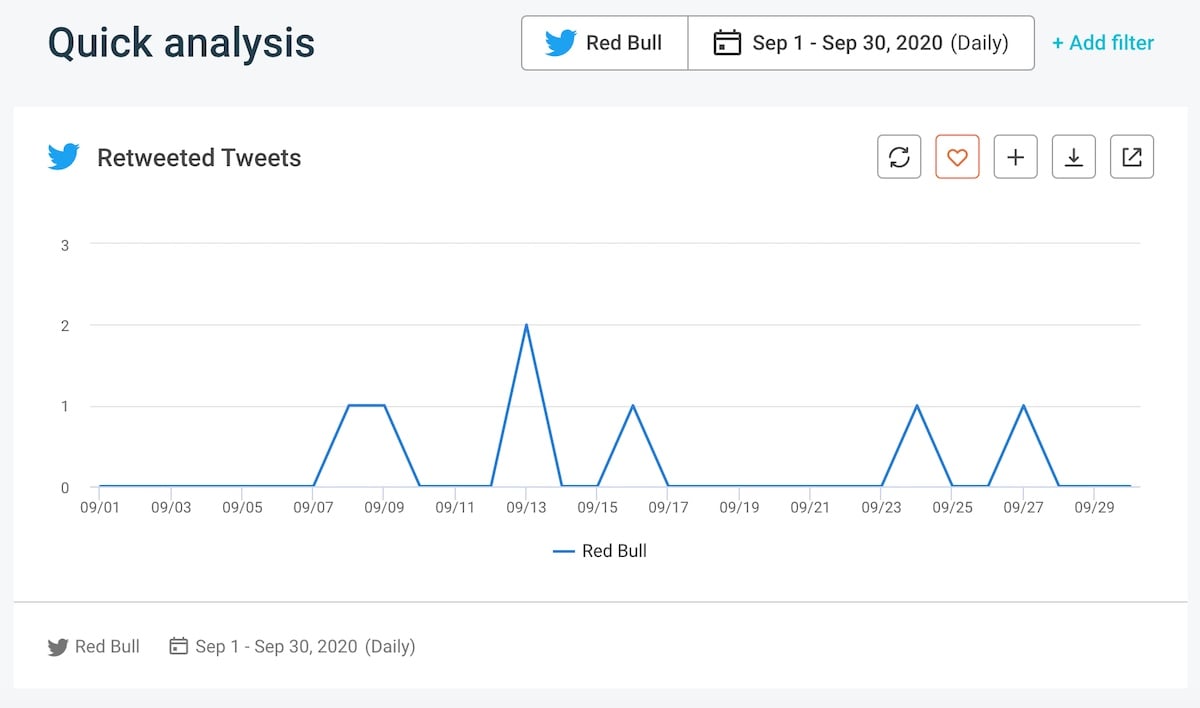Click the Red Bull label in the footer
Image resolution: width=1200 pixels, height=708 pixels.
tap(107, 646)
